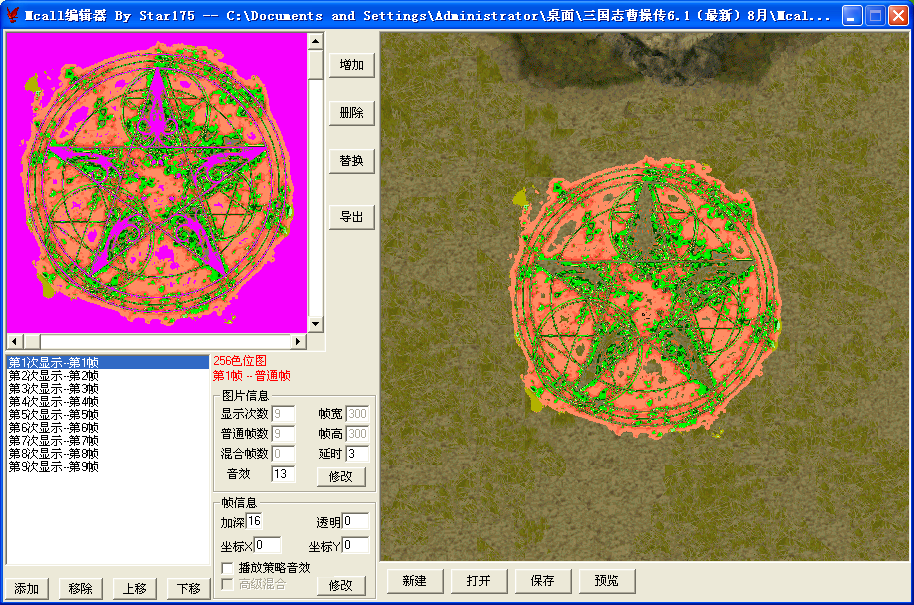Image resolution: width=914 pixels, height=605 pixels.
Task: Select list row 第6次显示--第6帧
Action: 107,427
